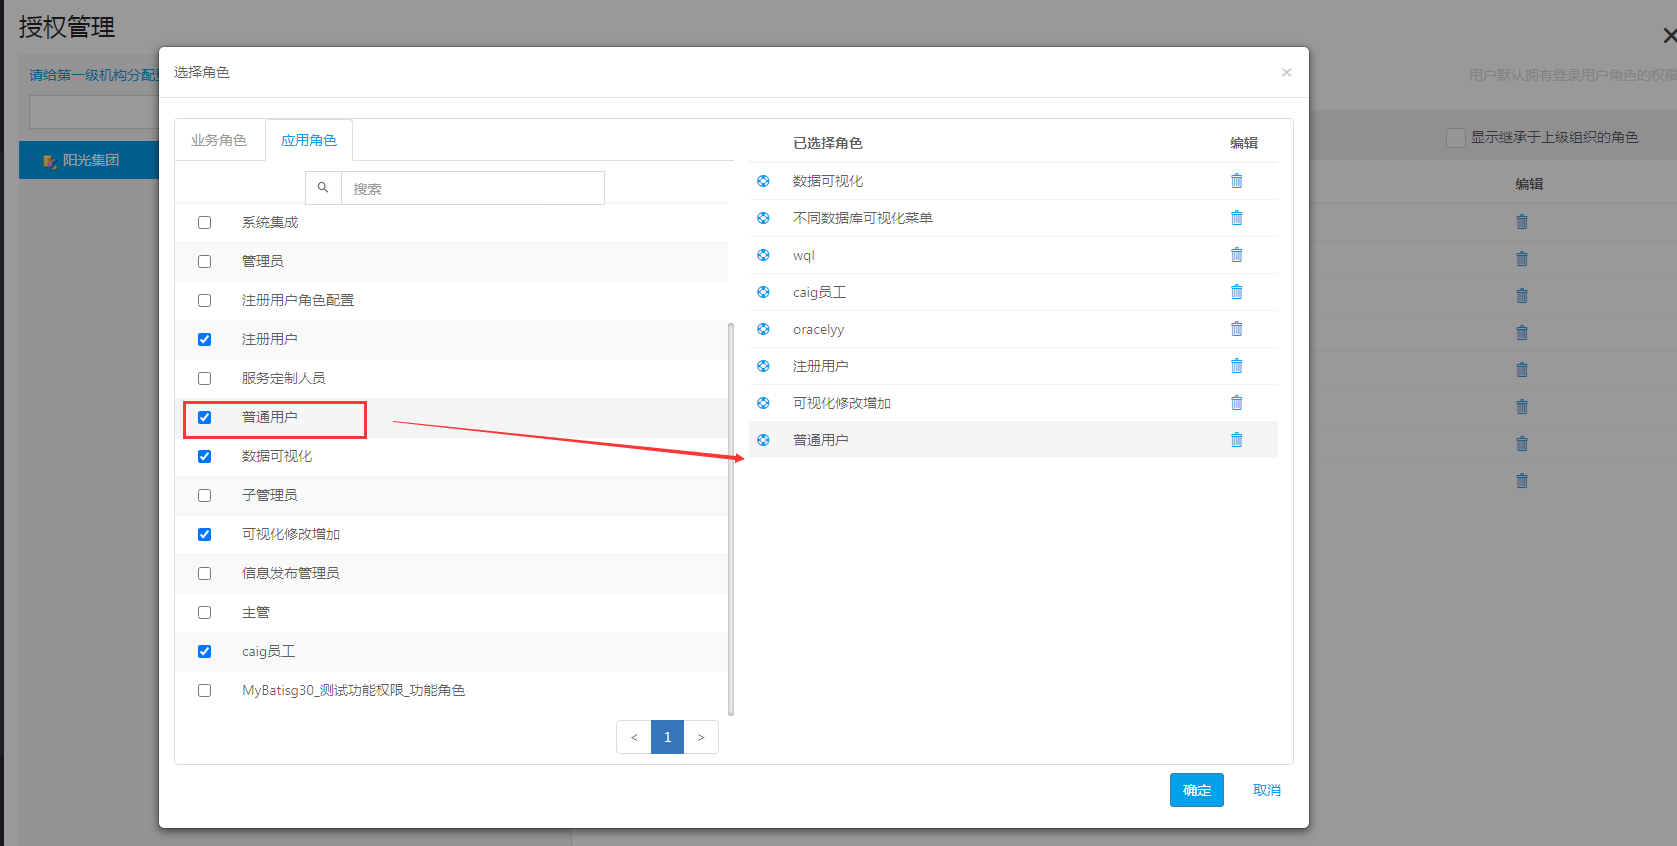The width and height of the screenshot is (1677, 846).
Task: Check the 注册用户角色配置 checkbox
Action: click(204, 300)
